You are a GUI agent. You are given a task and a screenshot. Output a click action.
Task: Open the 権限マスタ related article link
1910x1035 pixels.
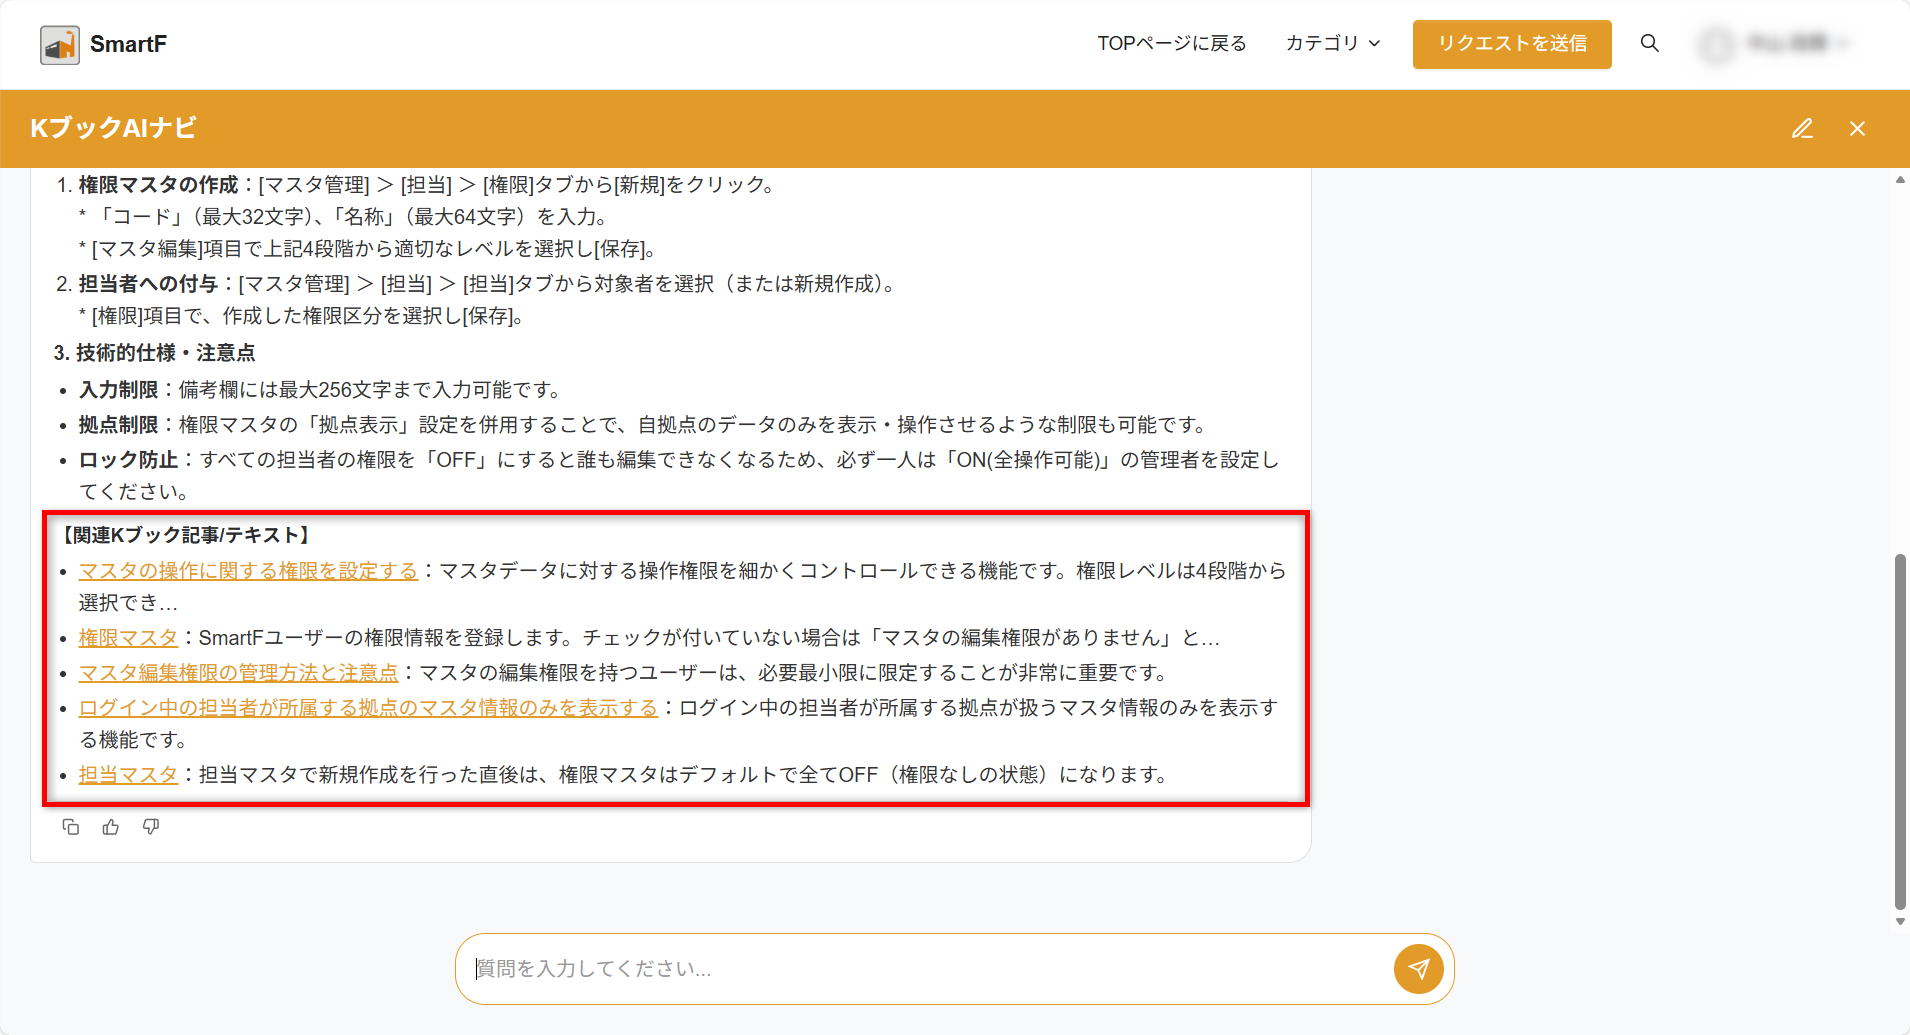(x=128, y=638)
